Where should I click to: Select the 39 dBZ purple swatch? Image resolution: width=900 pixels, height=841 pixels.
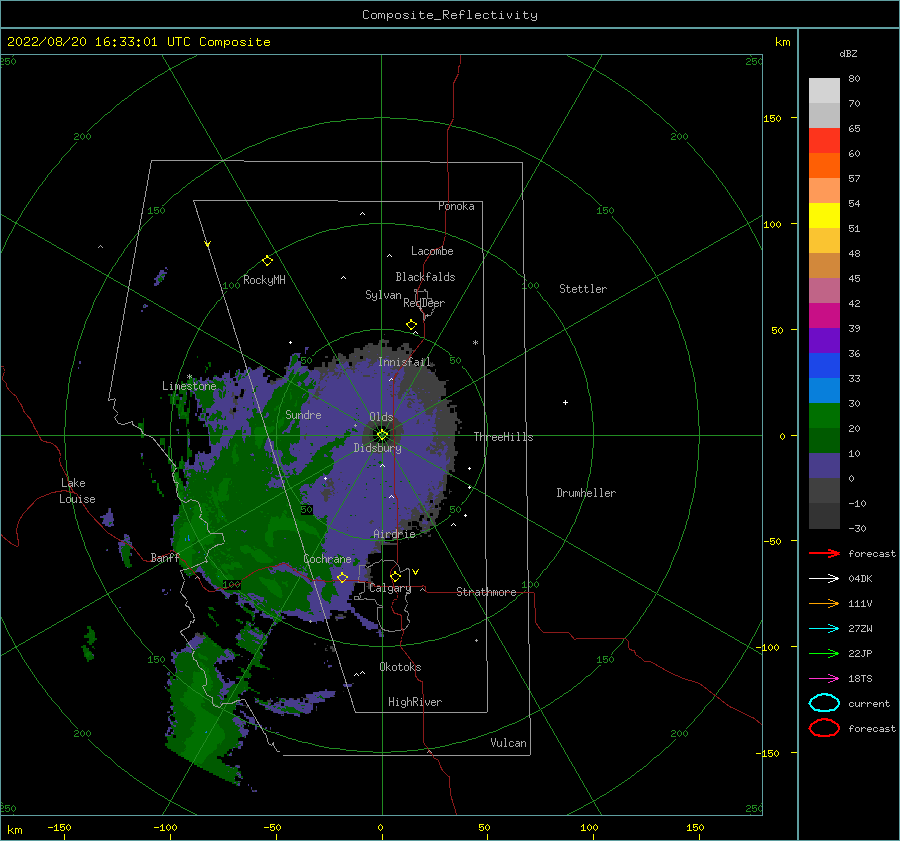click(824, 340)
